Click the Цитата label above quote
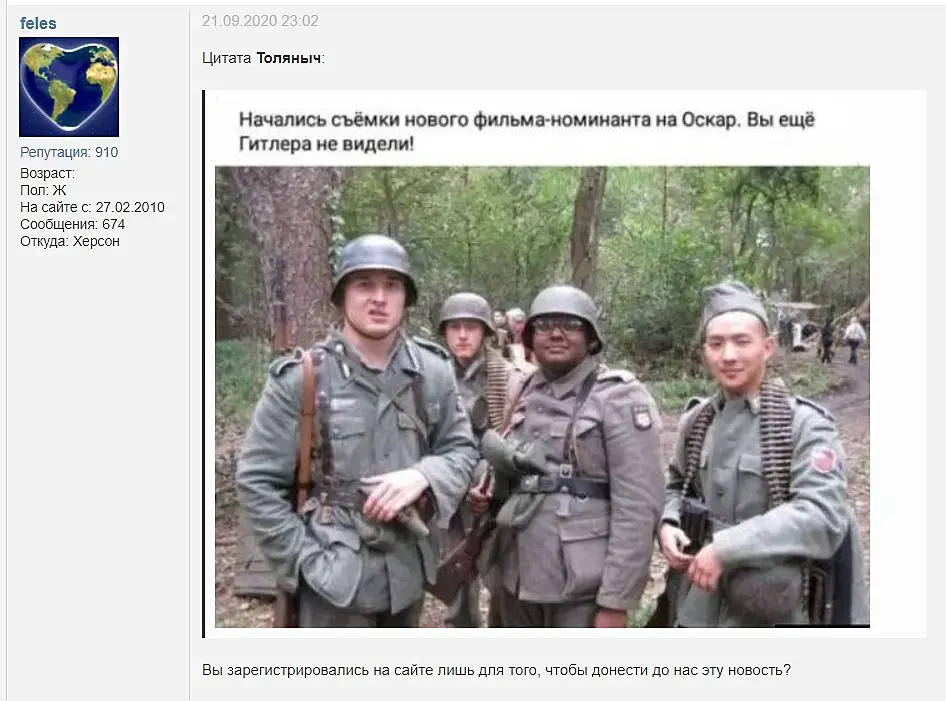This screenshot has height=701, width=946. 226,59
